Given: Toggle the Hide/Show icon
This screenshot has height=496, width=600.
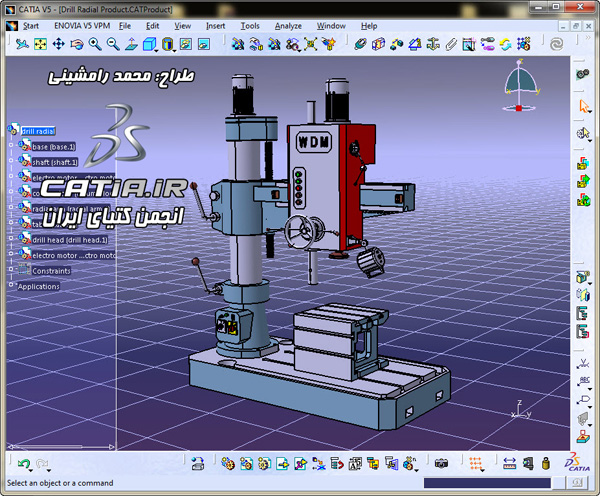Looking at the screenshot, I should (x=186, y=44).
